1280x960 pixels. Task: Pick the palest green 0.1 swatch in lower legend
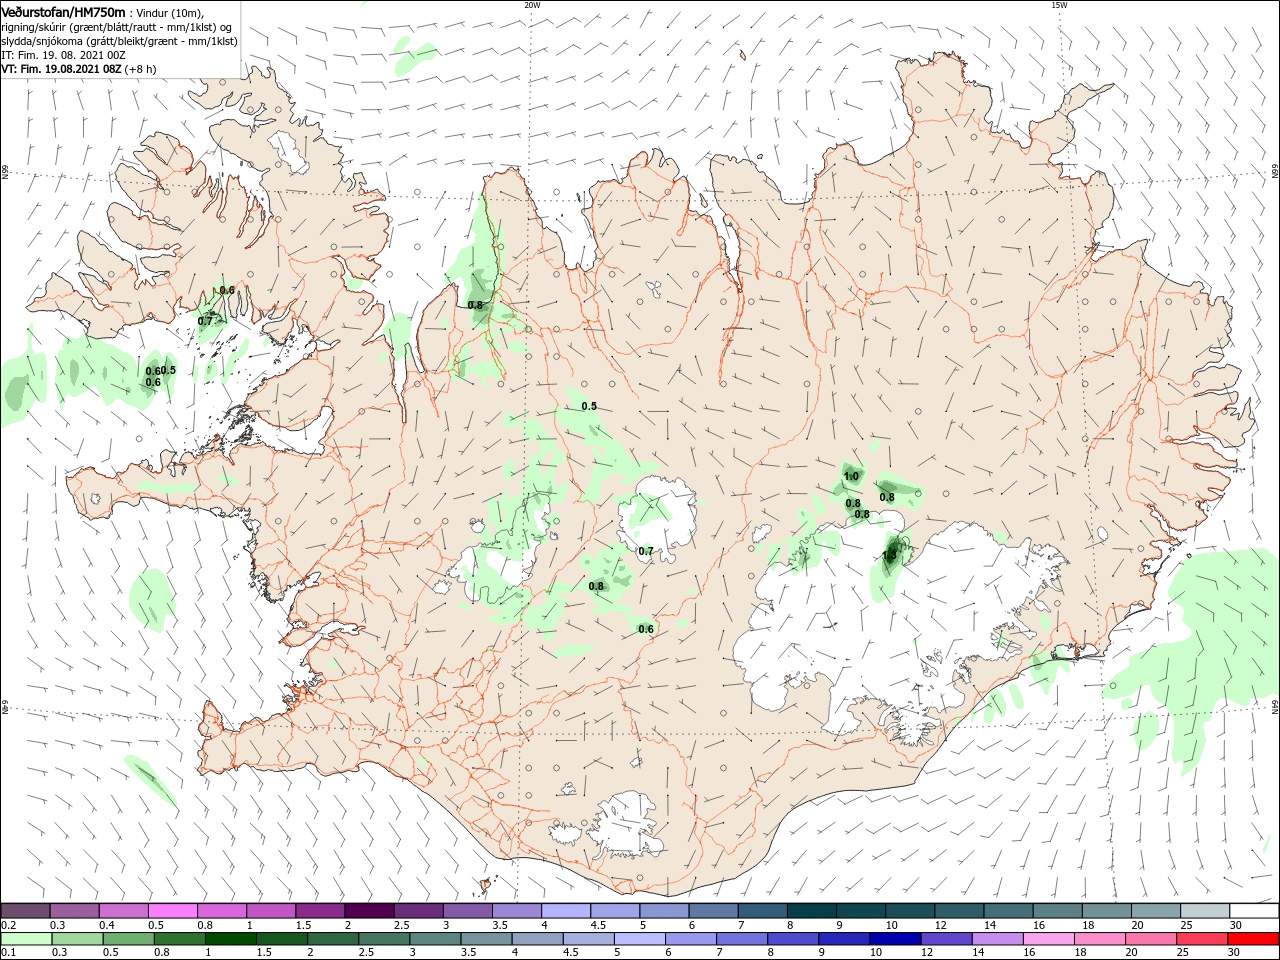(26, 939)
